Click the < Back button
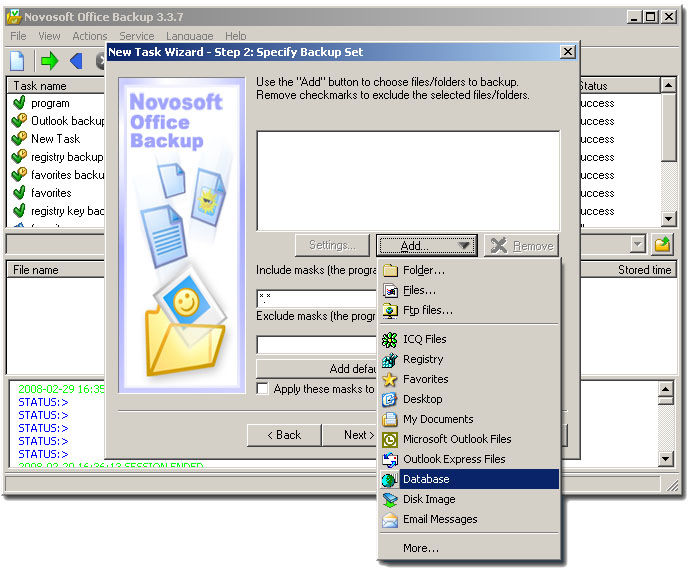The height and width of the screenshot is (573, 695). coord(284,435)
